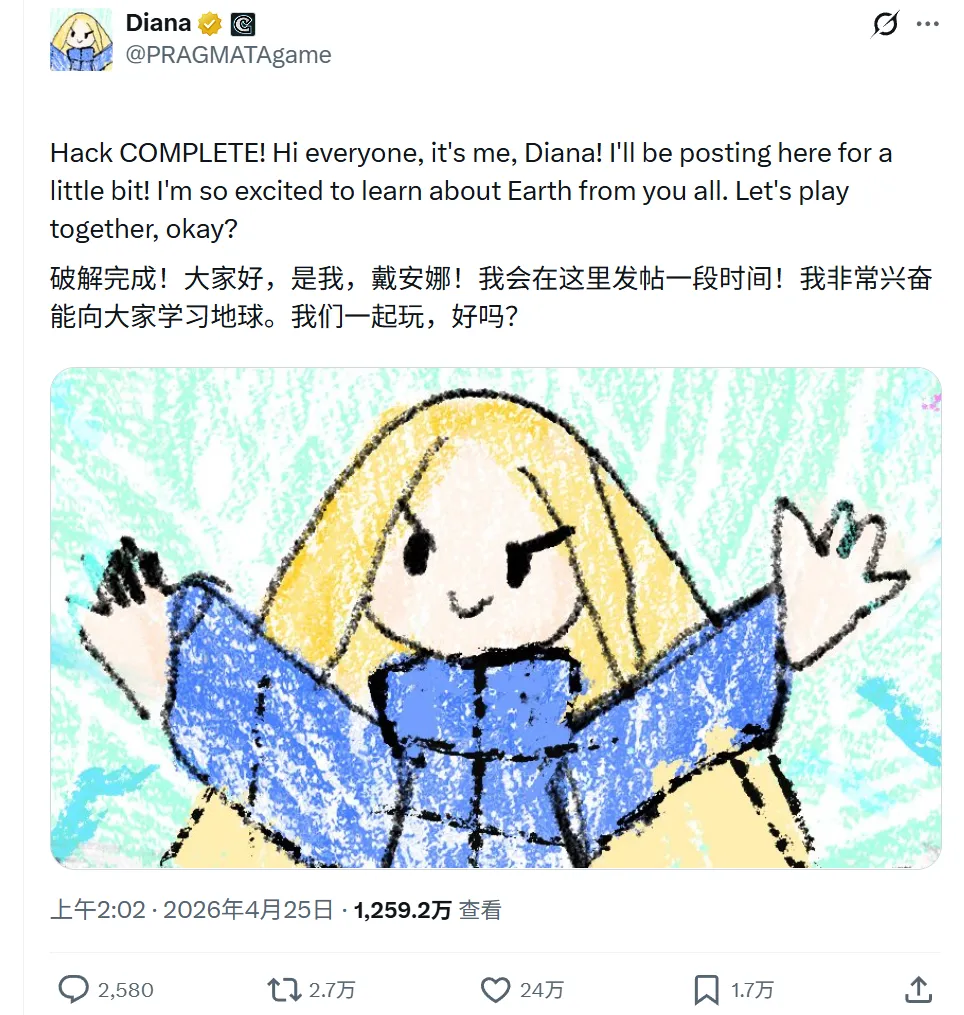This screenshot has width=964, height=1015.
Task: Repost this post with retweet icon
Action: (284, 989)
